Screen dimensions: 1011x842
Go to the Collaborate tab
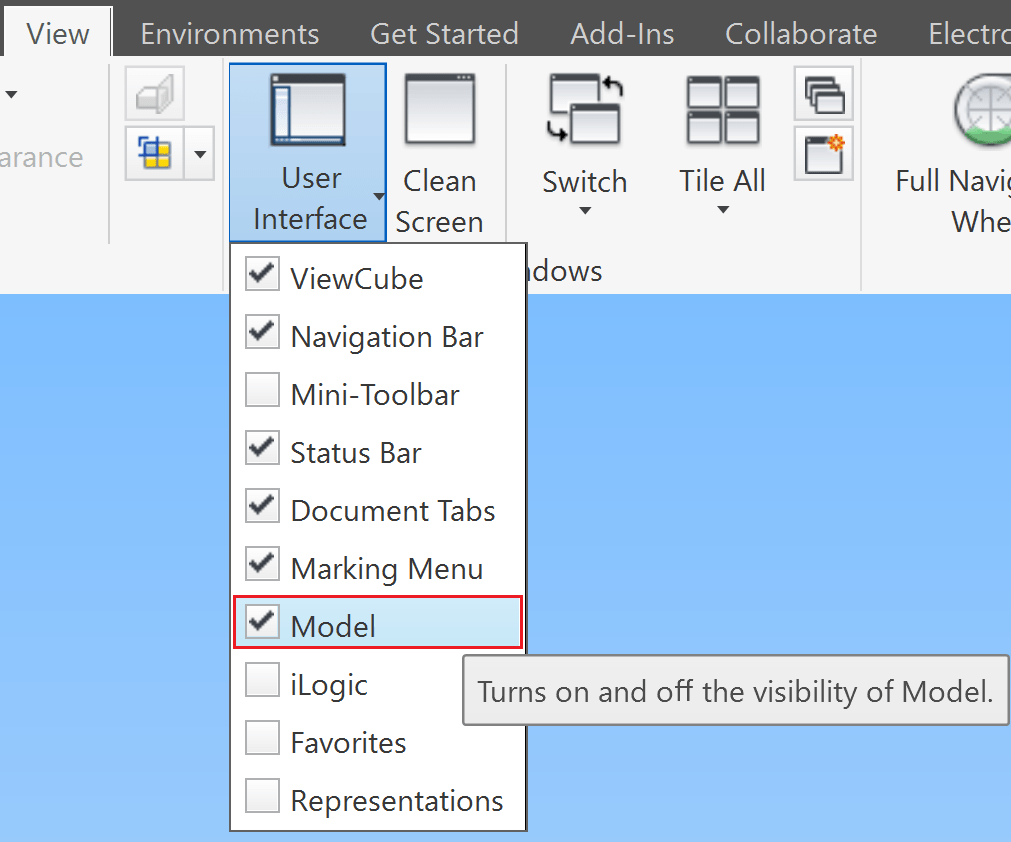coord(801,34)
